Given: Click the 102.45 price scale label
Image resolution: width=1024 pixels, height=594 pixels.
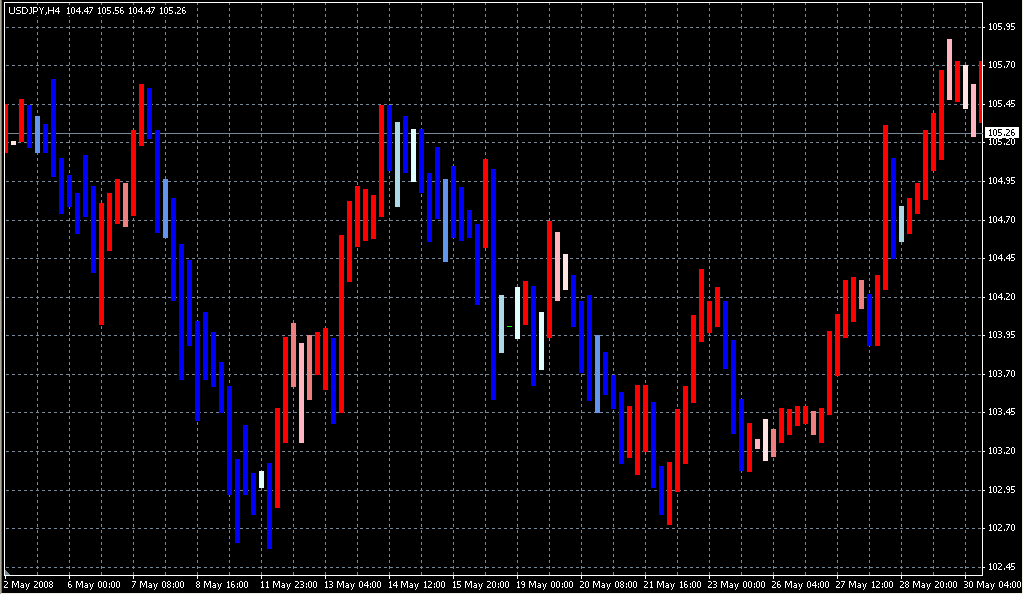Looking at the screenshot, I should click(1002, 567).
